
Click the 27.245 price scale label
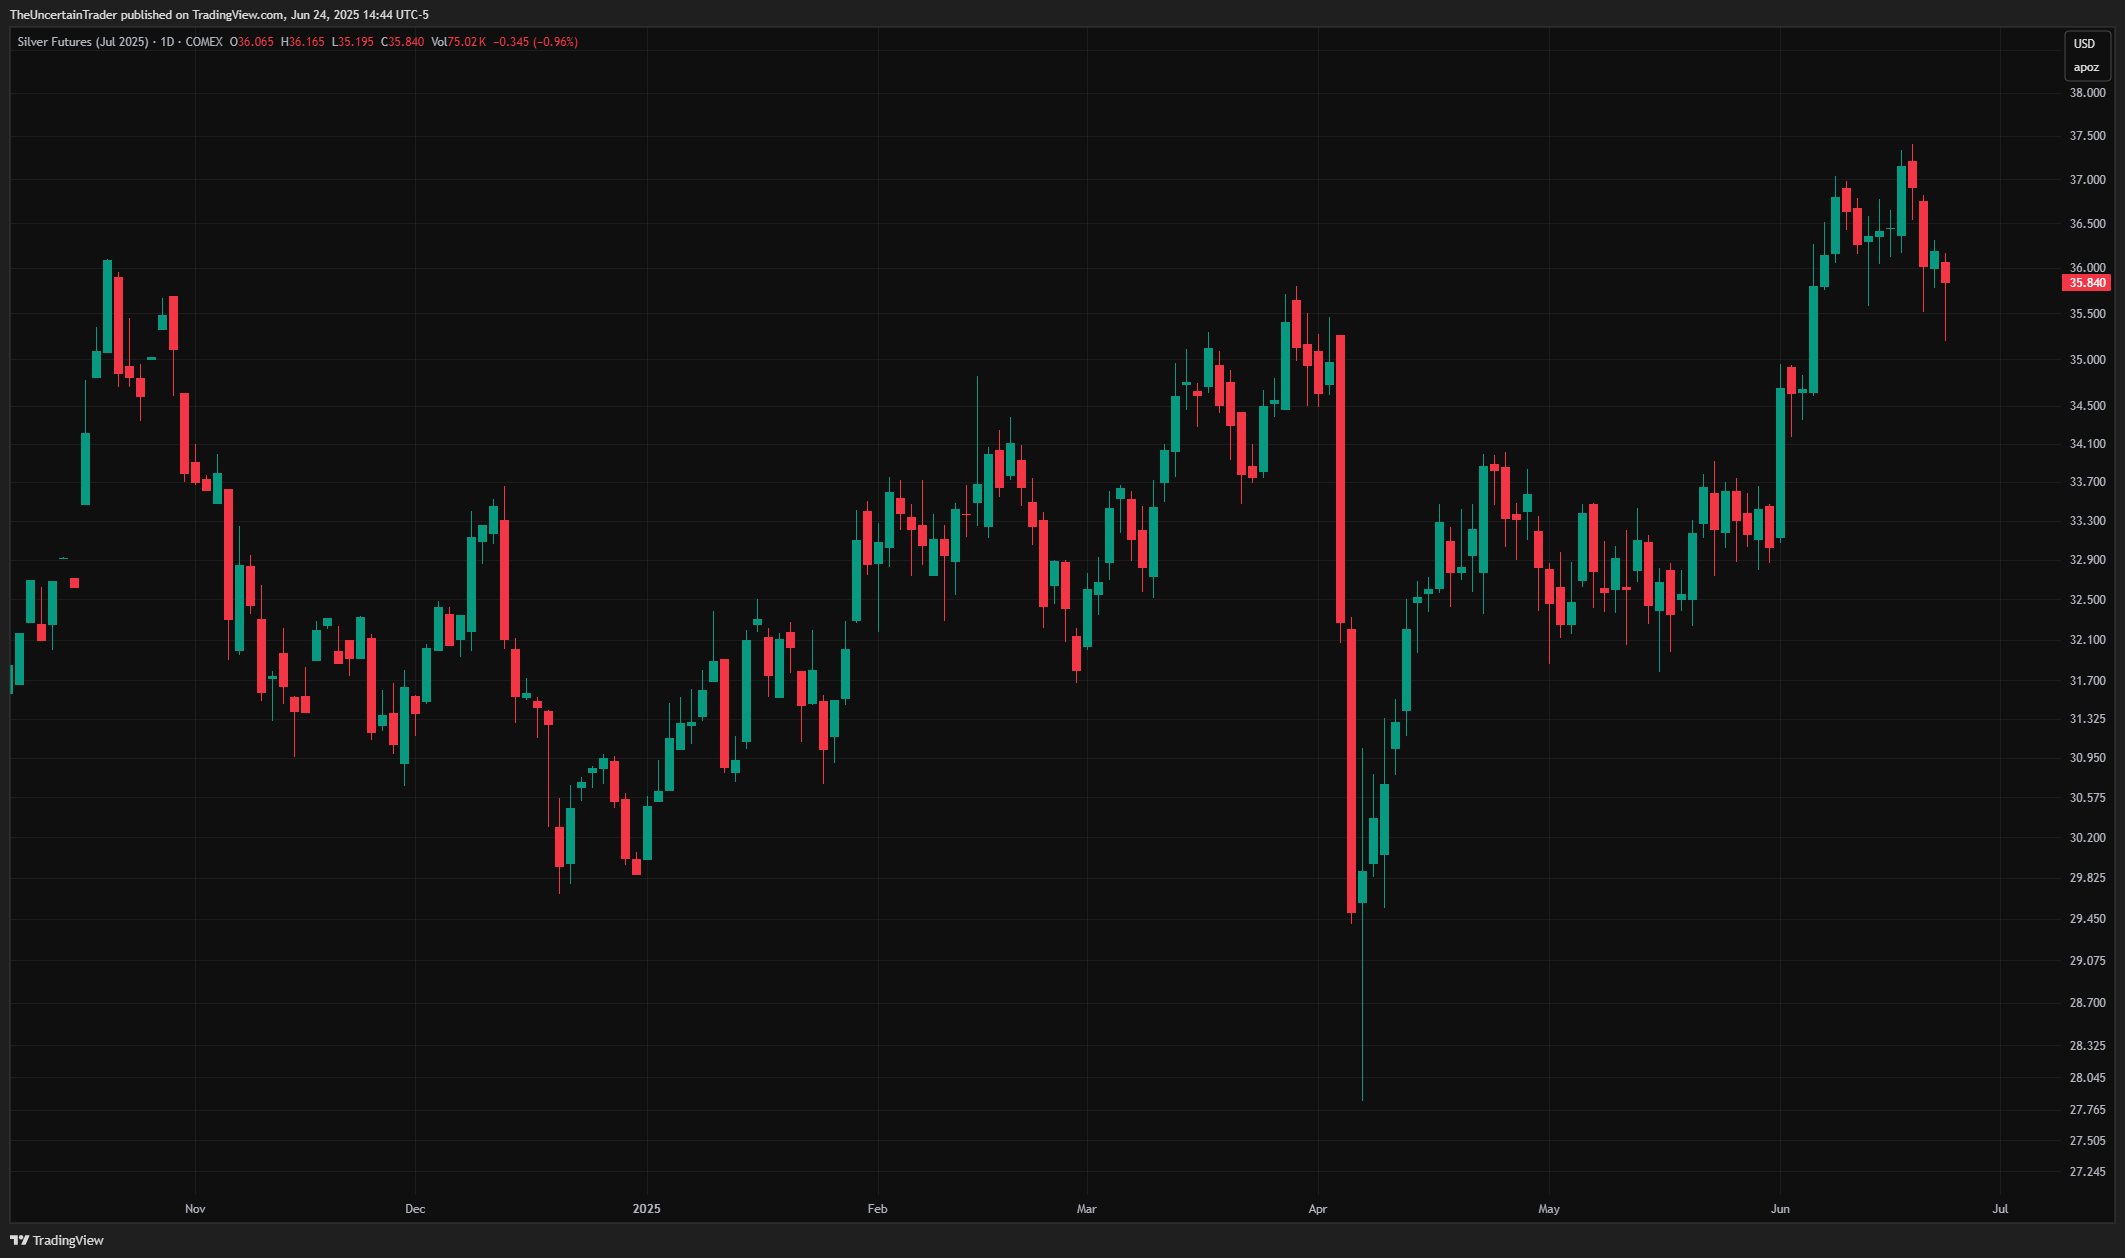(x=2088, y=1172)
